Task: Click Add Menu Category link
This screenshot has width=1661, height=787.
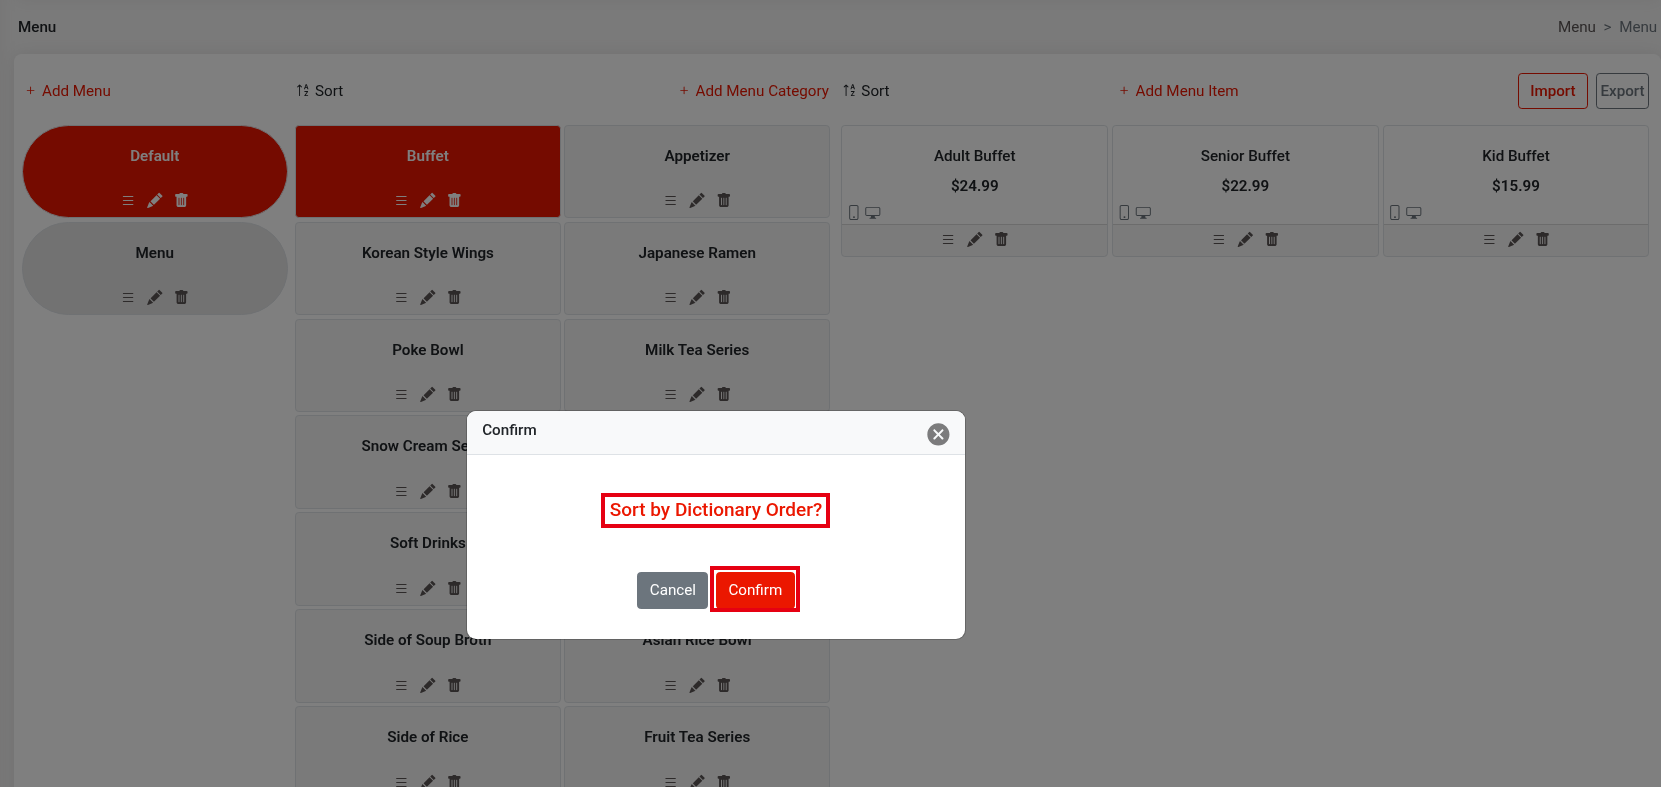Action: tap(754, 91)
